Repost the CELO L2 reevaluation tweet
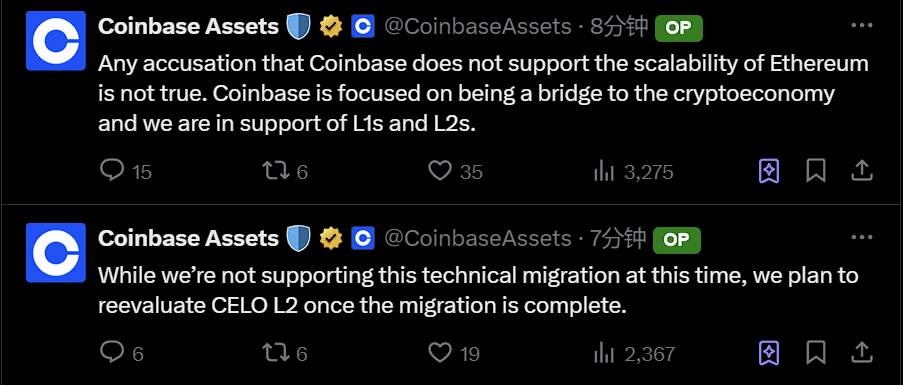Screen dimensions: 903x385 [x=274, y=353]
